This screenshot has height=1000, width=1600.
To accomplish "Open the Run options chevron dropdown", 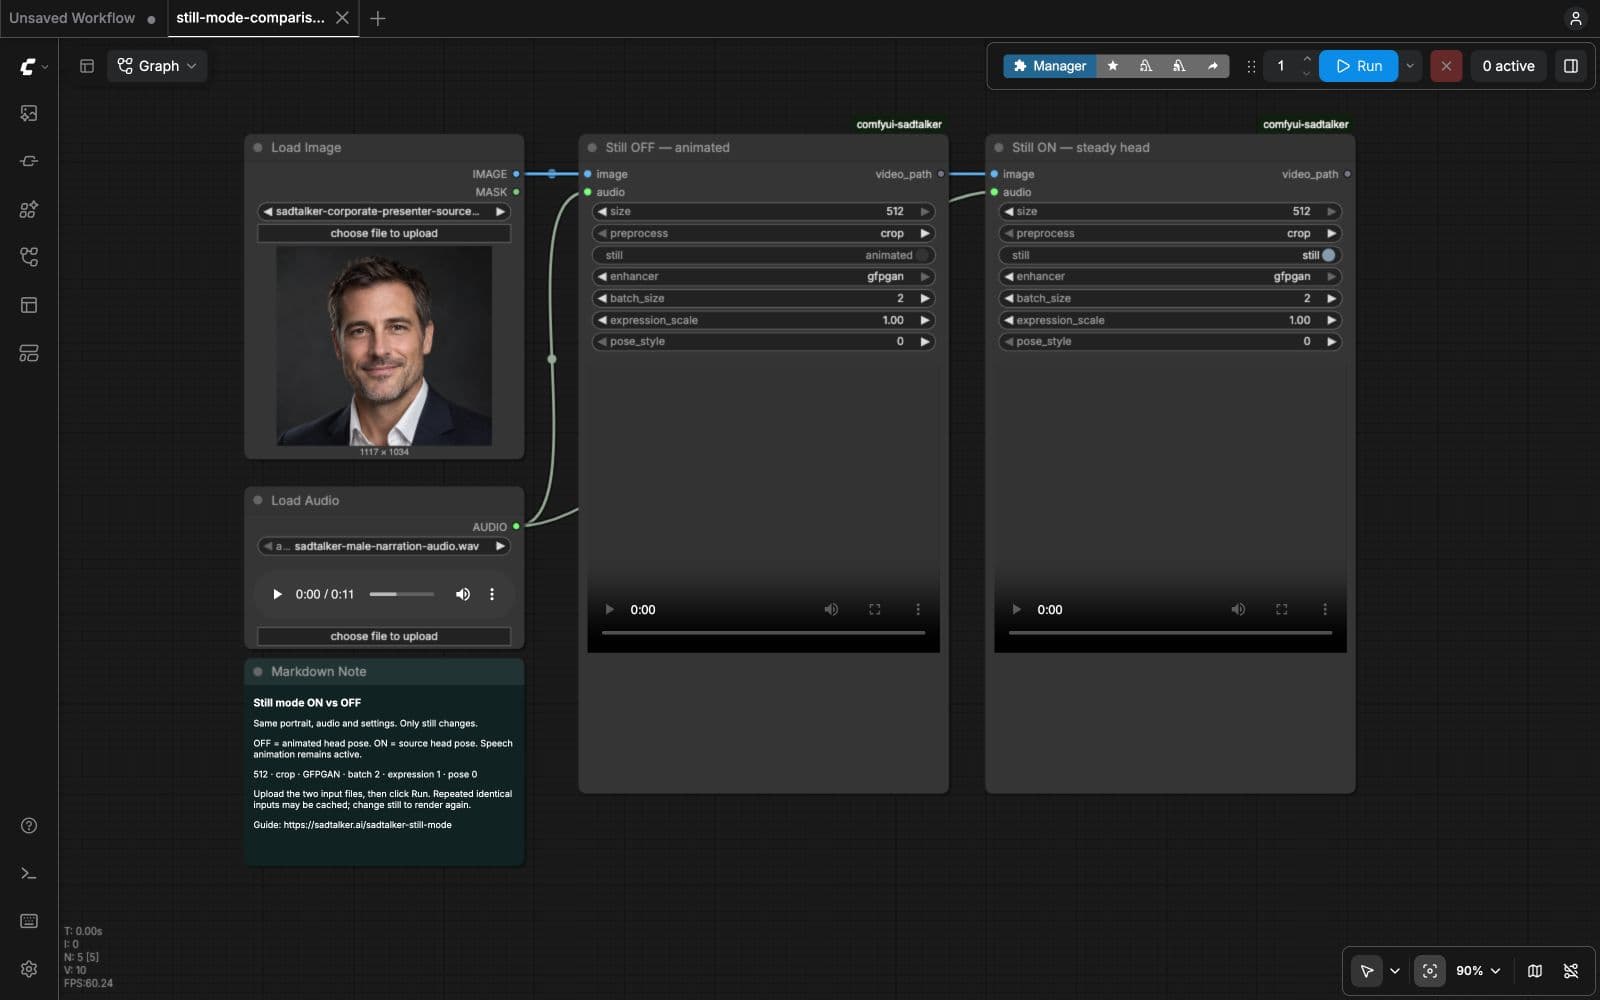I will [1410, 66].
